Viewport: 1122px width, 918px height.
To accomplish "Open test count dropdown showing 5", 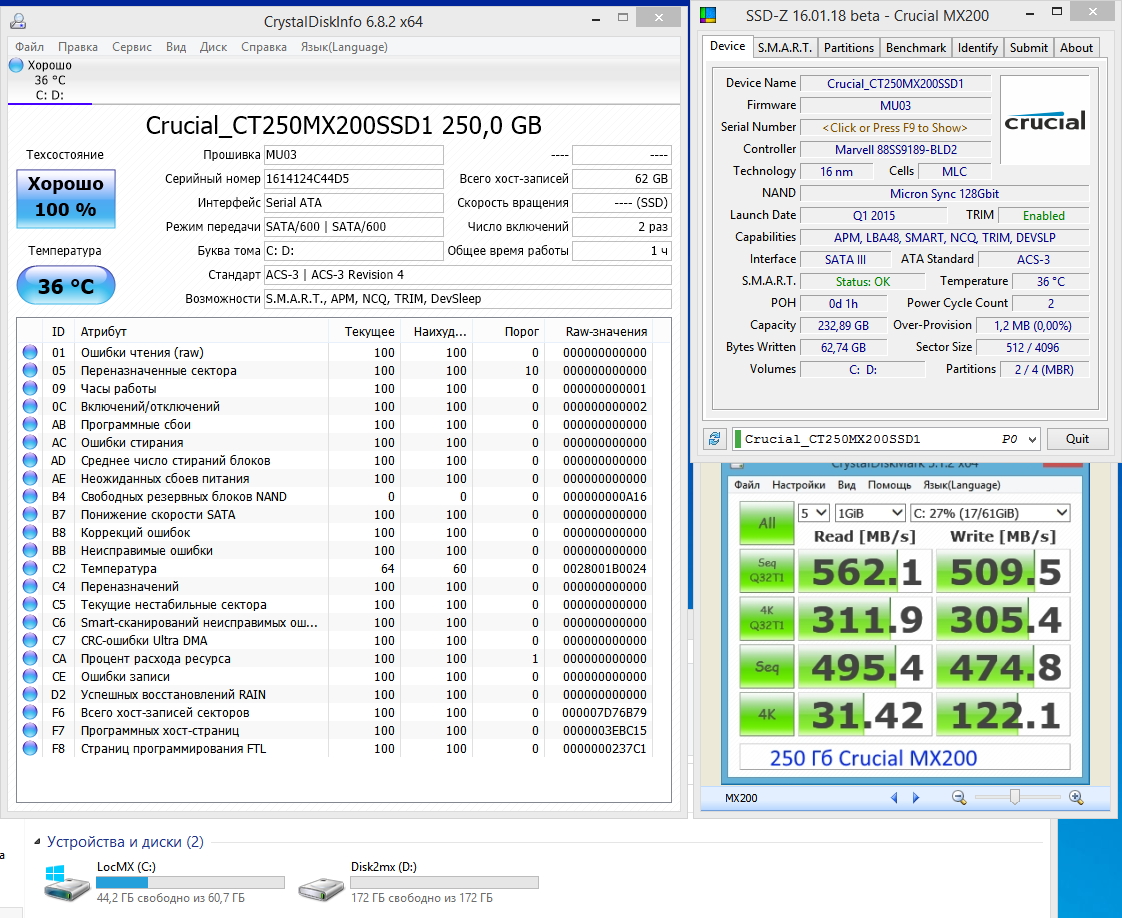I will (814, 513).
